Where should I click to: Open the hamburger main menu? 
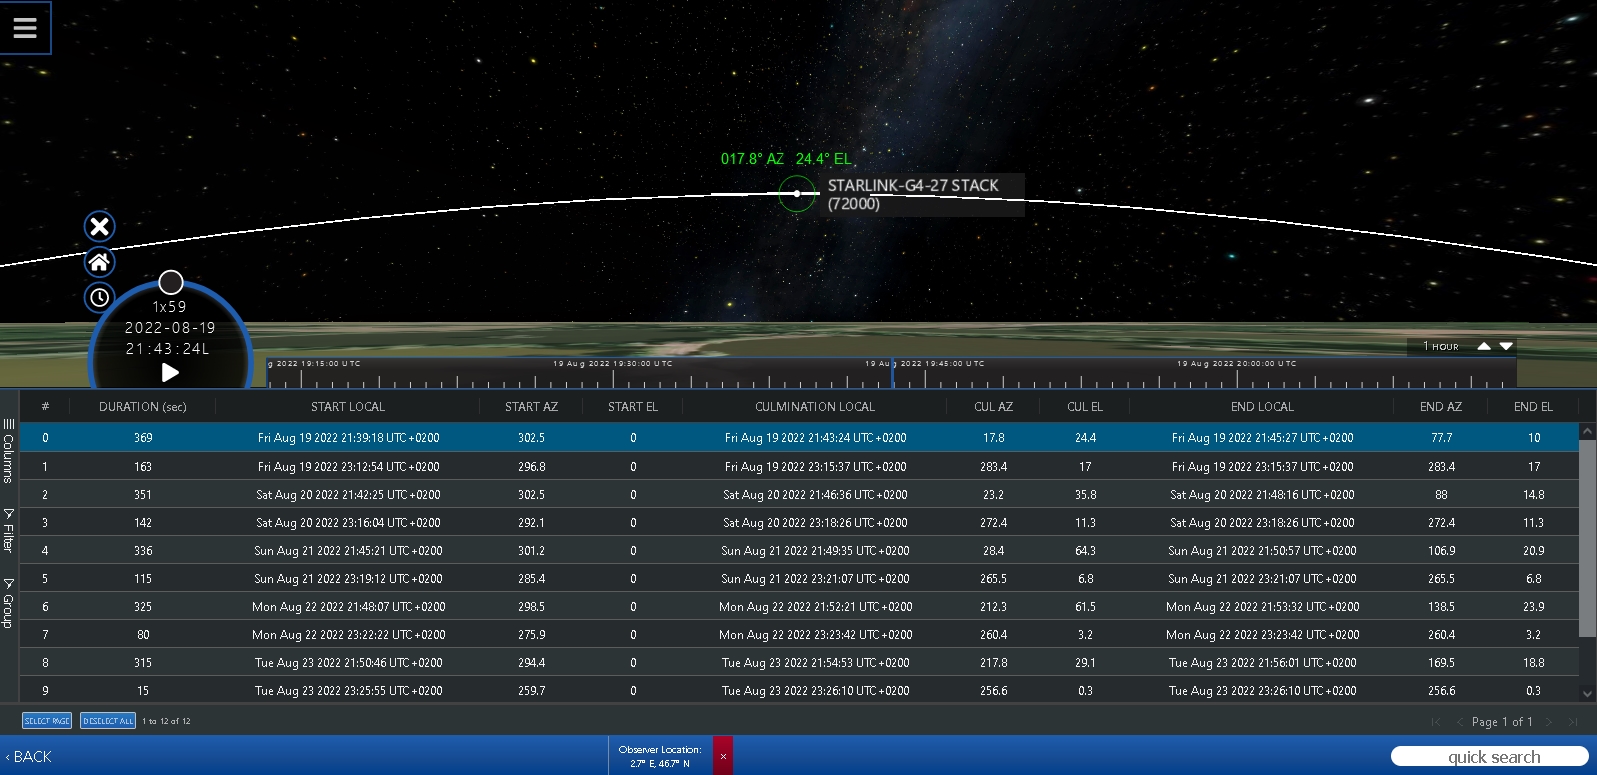click(x=25, y=27)
